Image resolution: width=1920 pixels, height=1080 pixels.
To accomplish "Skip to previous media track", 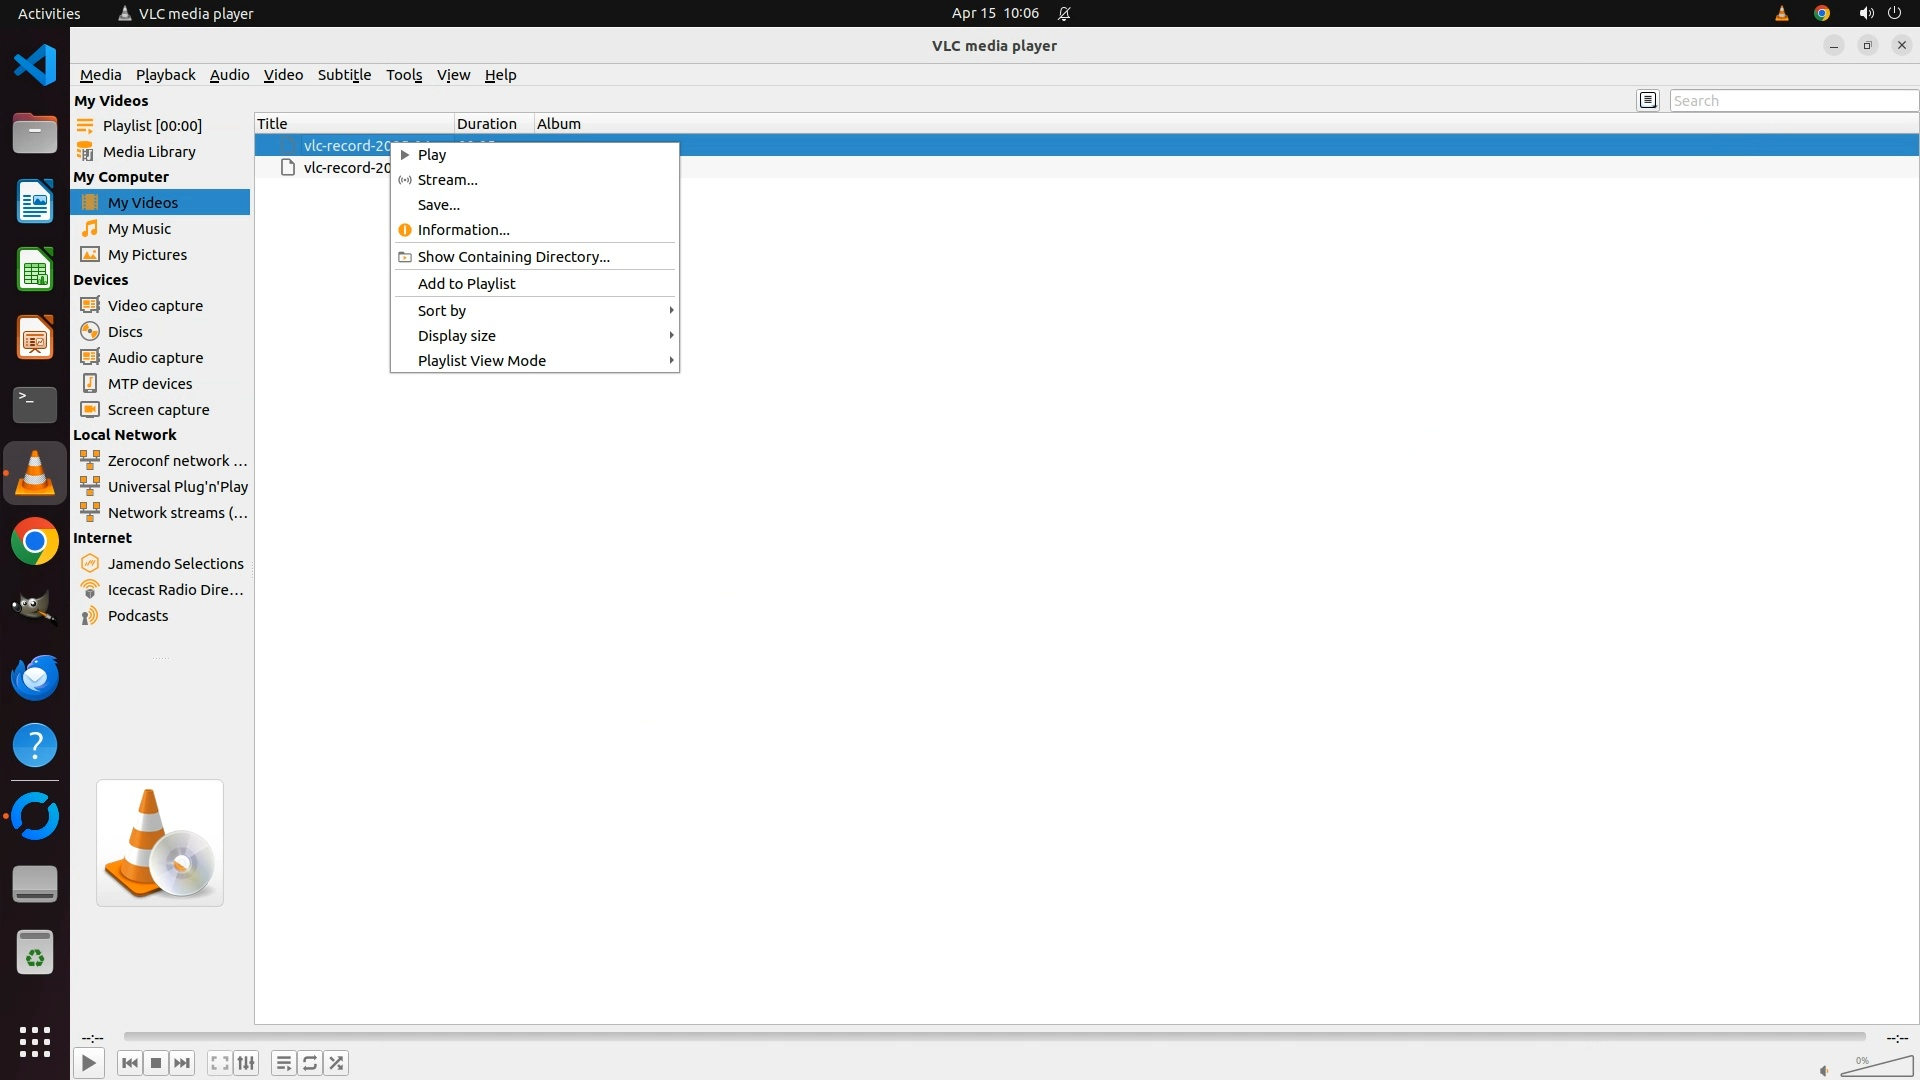I will [129, 1063].
